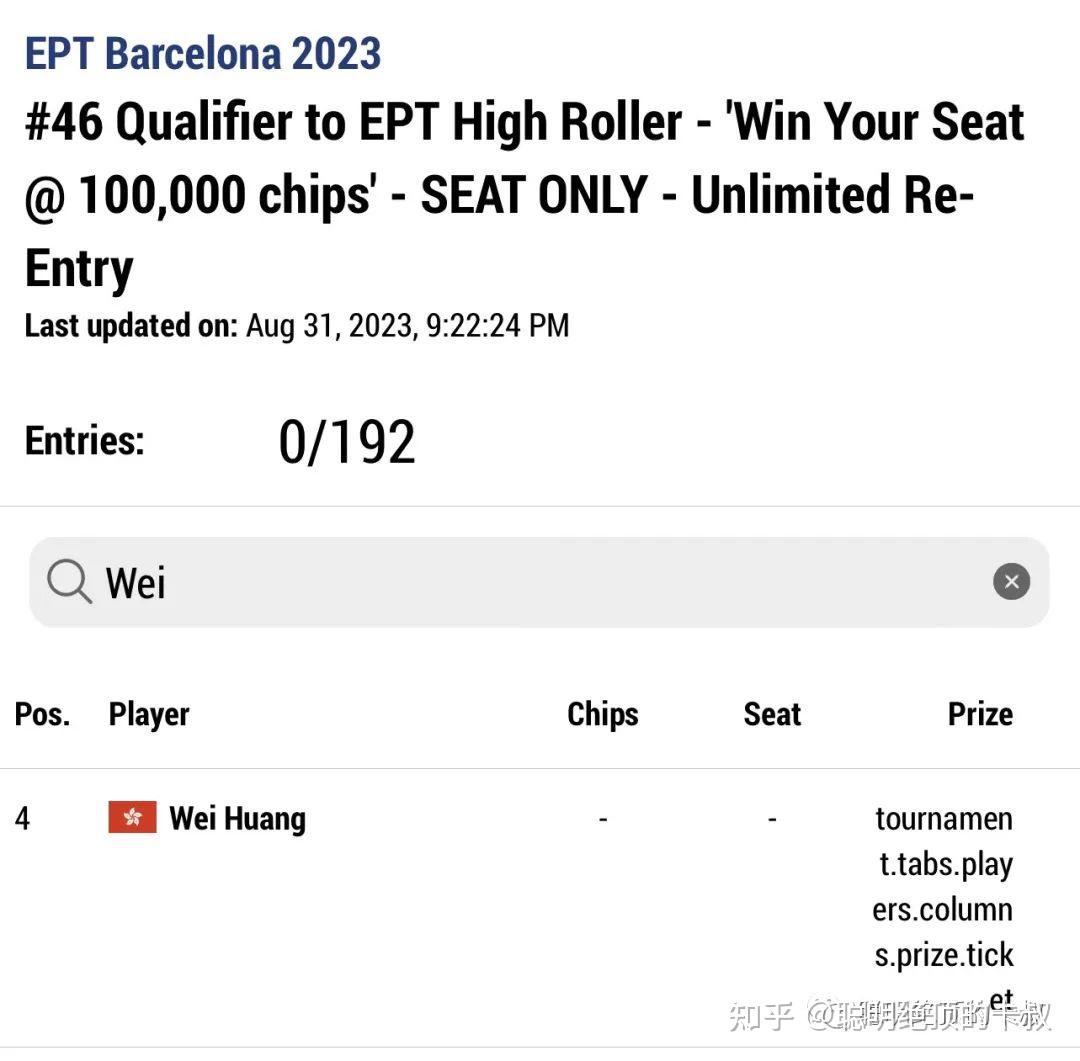1080x1061 pixels.
Task: Sort by the Prize column header
Action: pyautogui.click(x=980, y=714)
